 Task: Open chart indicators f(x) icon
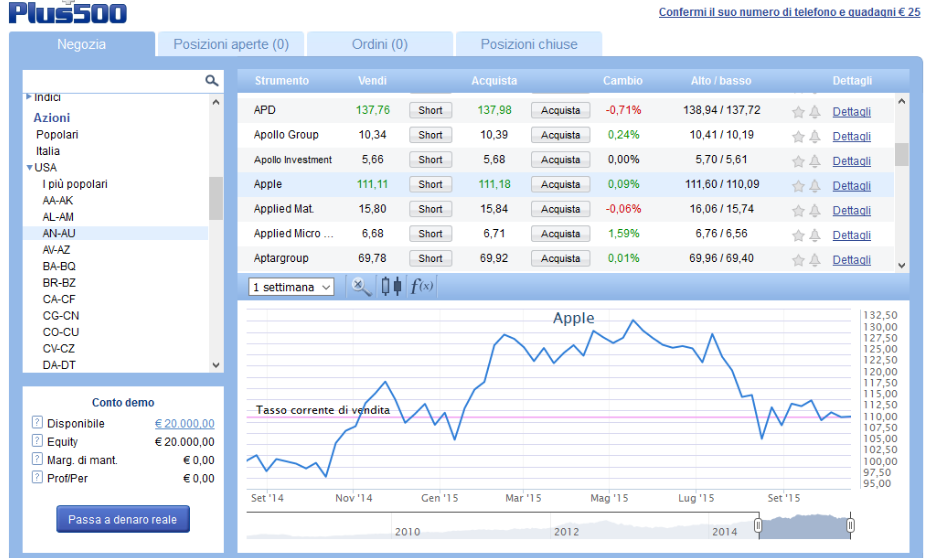pos(422,287)
